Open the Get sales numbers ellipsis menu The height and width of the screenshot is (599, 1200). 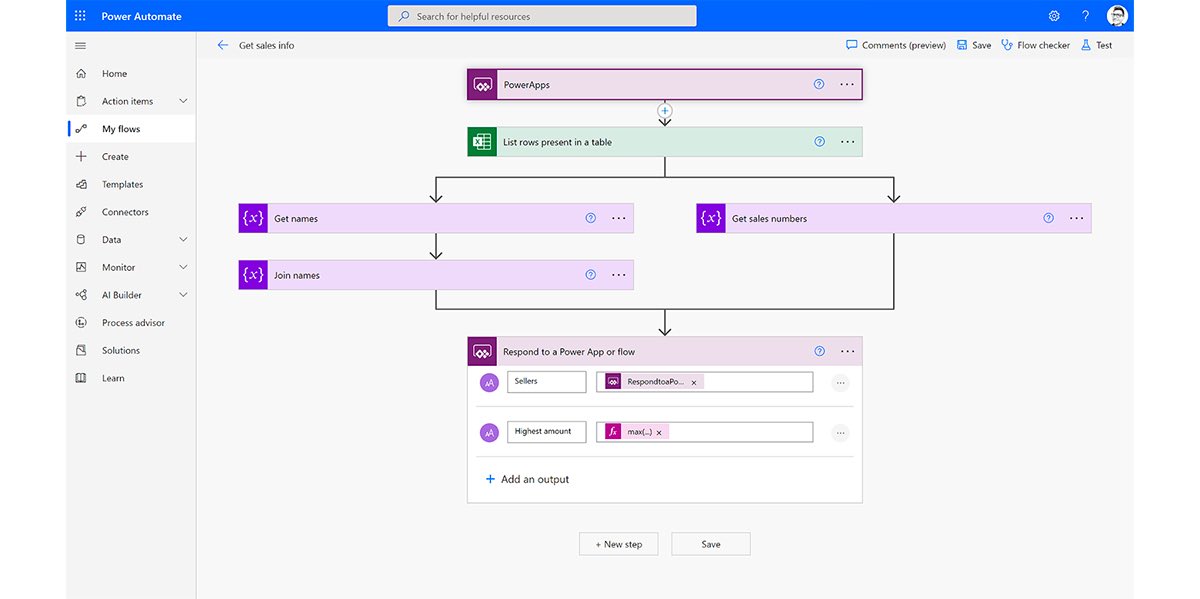click(x=1076, y=218)
